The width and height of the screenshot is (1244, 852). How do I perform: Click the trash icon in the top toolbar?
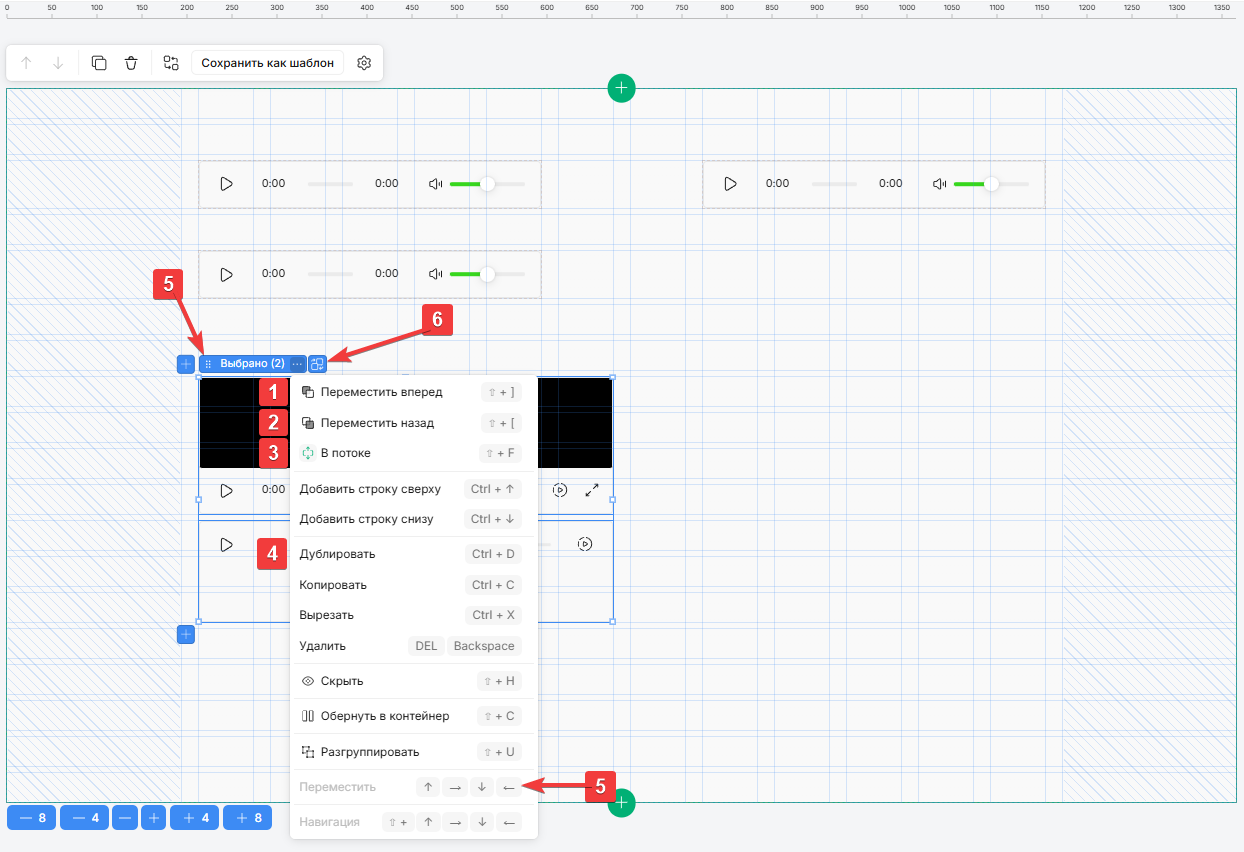(x=131, y=63)
